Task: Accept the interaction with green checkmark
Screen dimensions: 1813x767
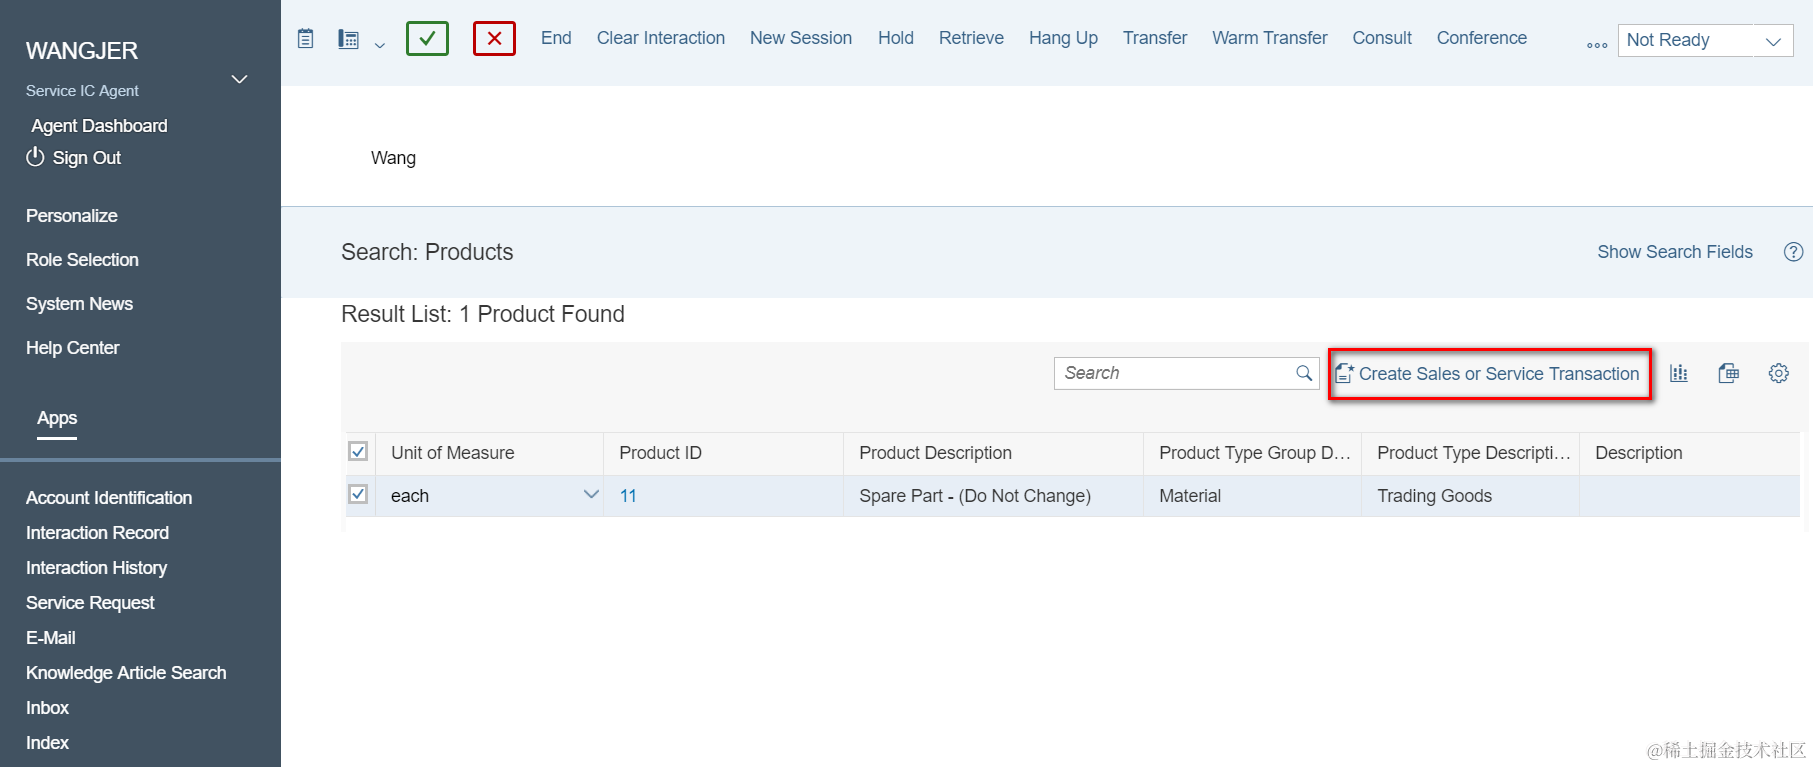Action: 427,38
